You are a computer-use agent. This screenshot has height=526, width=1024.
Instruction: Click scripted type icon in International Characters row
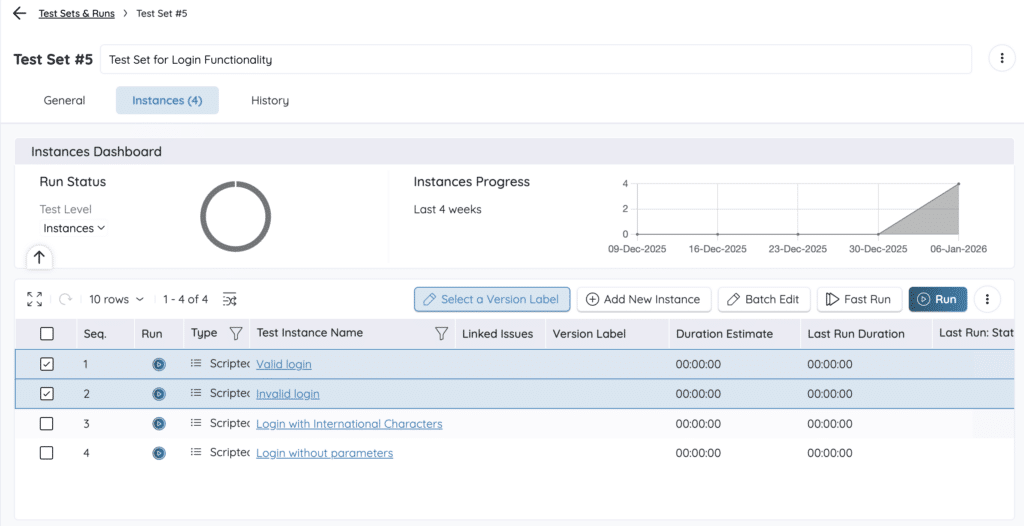pos(195,423)
